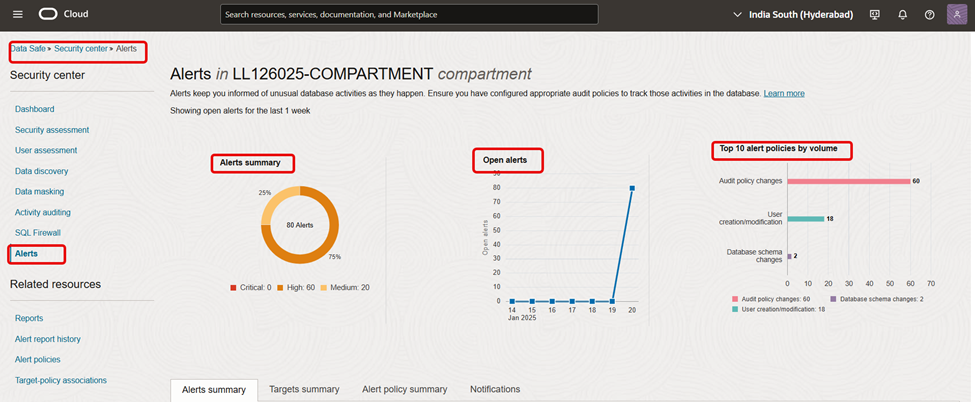The height and width of the screenshot is (402, 975).
Task: Expand the India South (Hyderabad) region selector
Action: [x=793, y=14]
